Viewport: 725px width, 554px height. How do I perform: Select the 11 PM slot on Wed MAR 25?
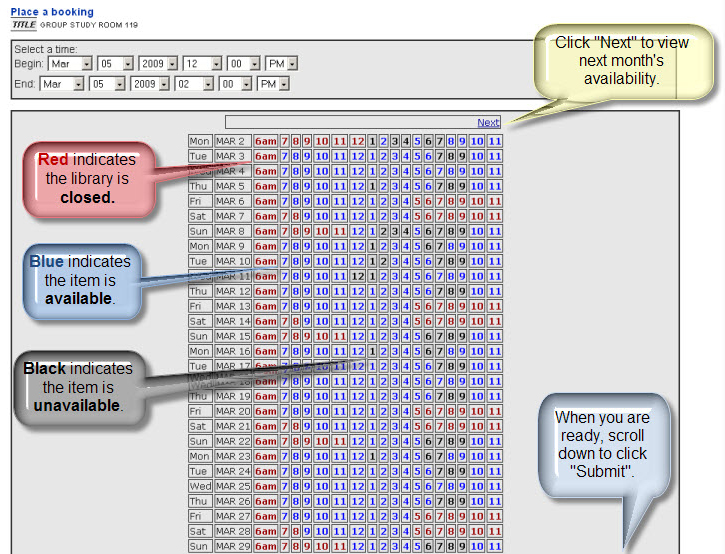tap(495, 486)
